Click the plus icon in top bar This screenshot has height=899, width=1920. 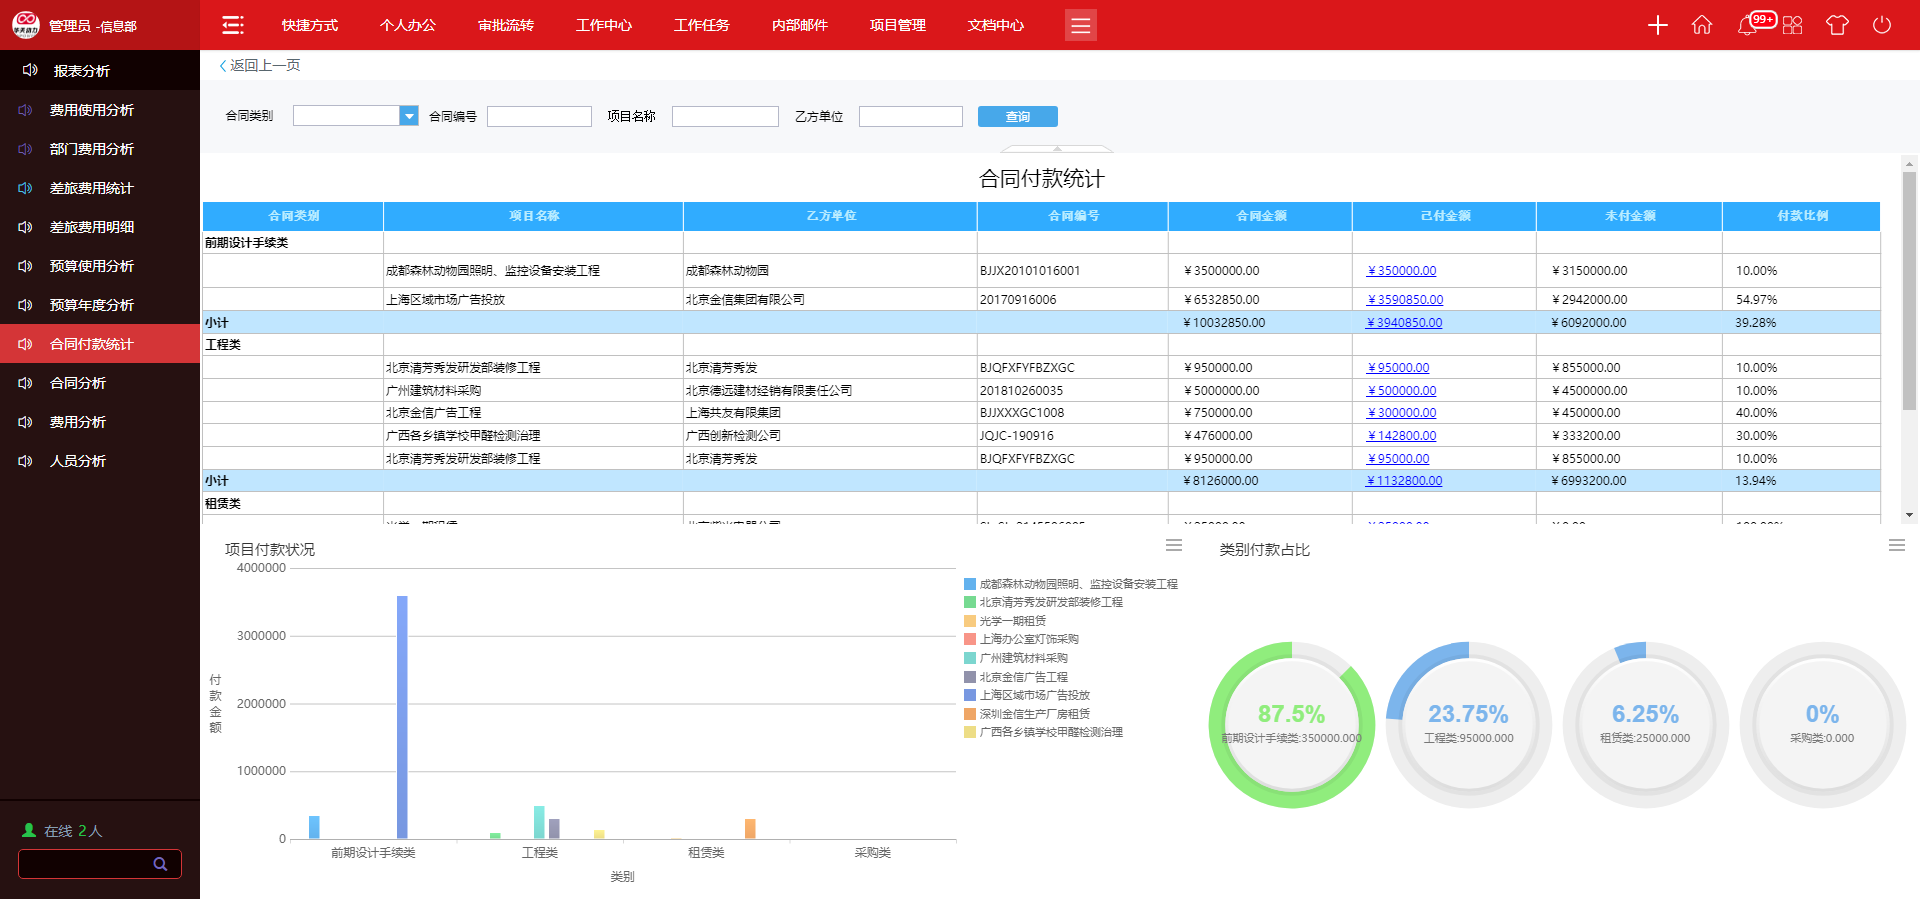pyautogui.click(x=1657, y=25)
